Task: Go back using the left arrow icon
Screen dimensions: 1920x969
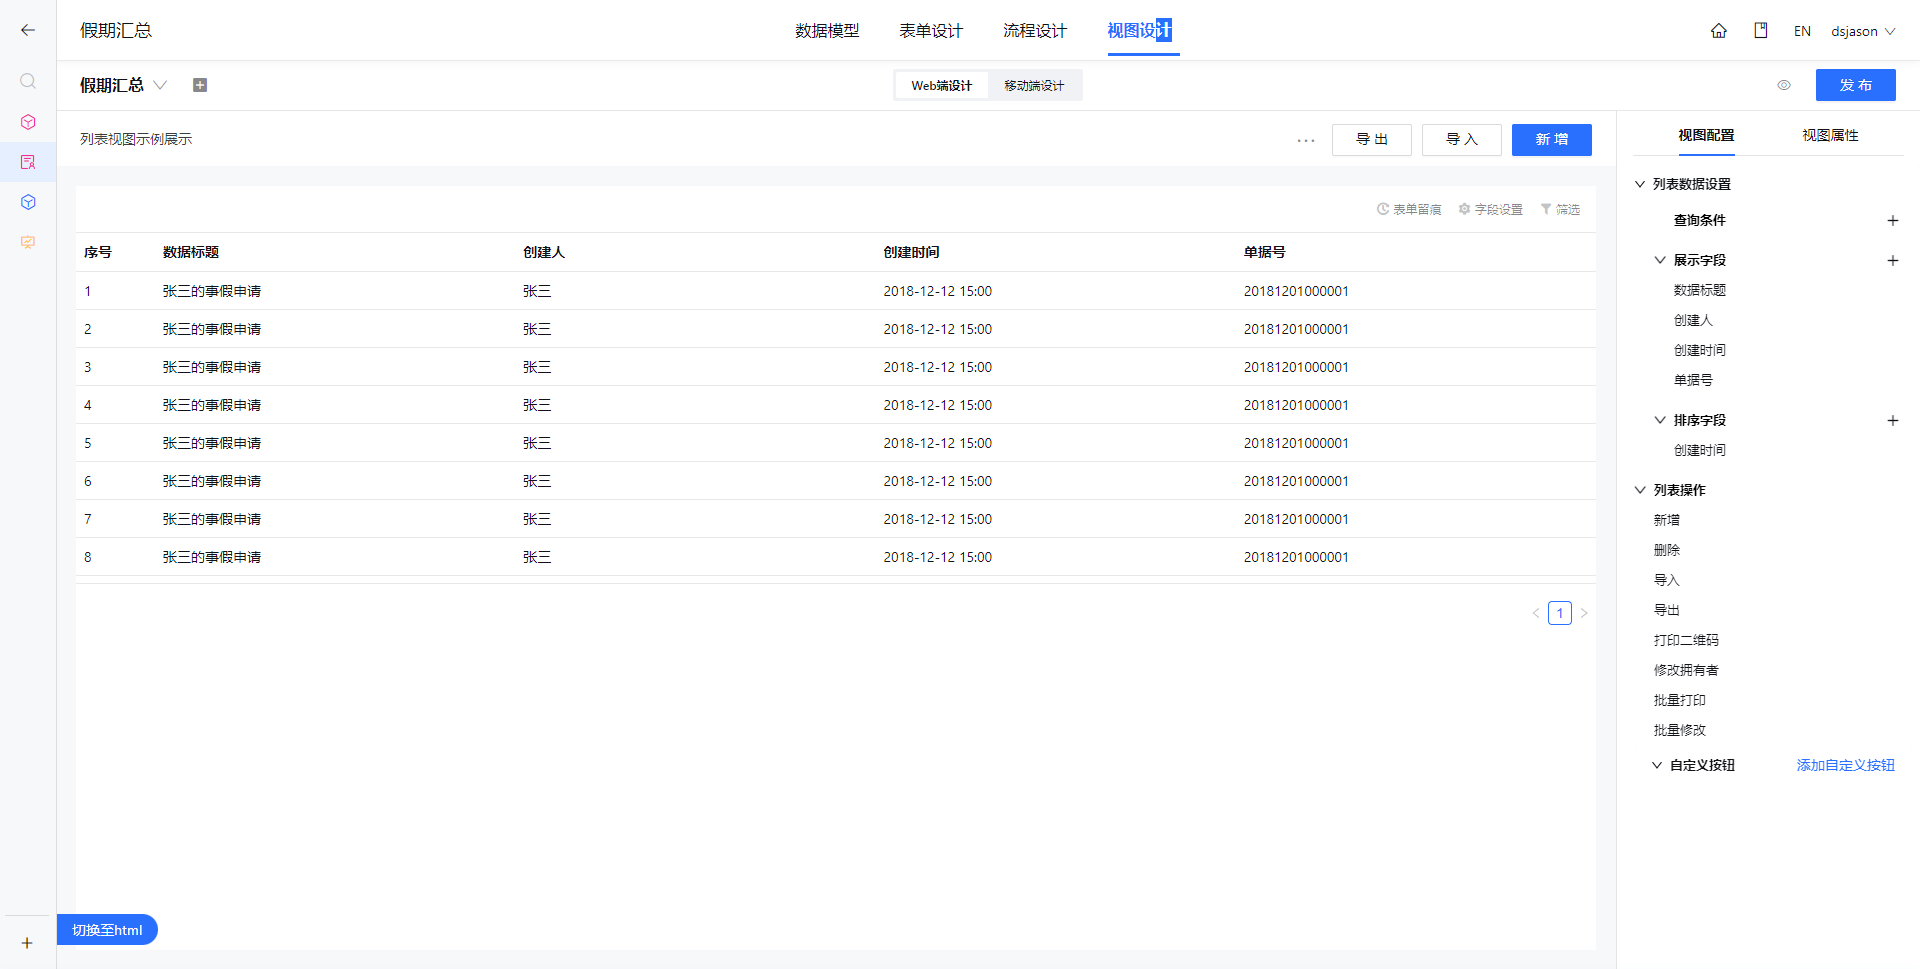Action: pos(28,30)
